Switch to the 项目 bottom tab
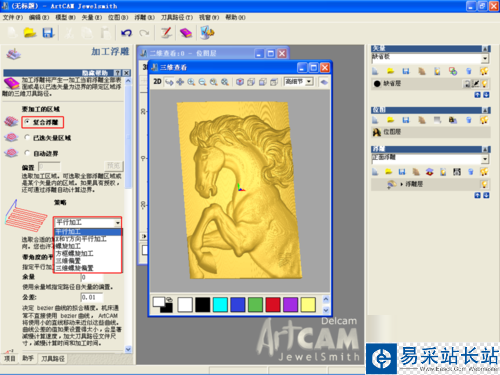The image size is (500, 375). click(9, 358)
